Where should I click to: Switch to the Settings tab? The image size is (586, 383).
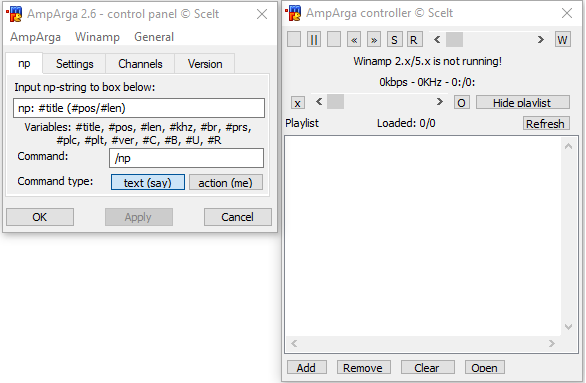pos(74,64)
